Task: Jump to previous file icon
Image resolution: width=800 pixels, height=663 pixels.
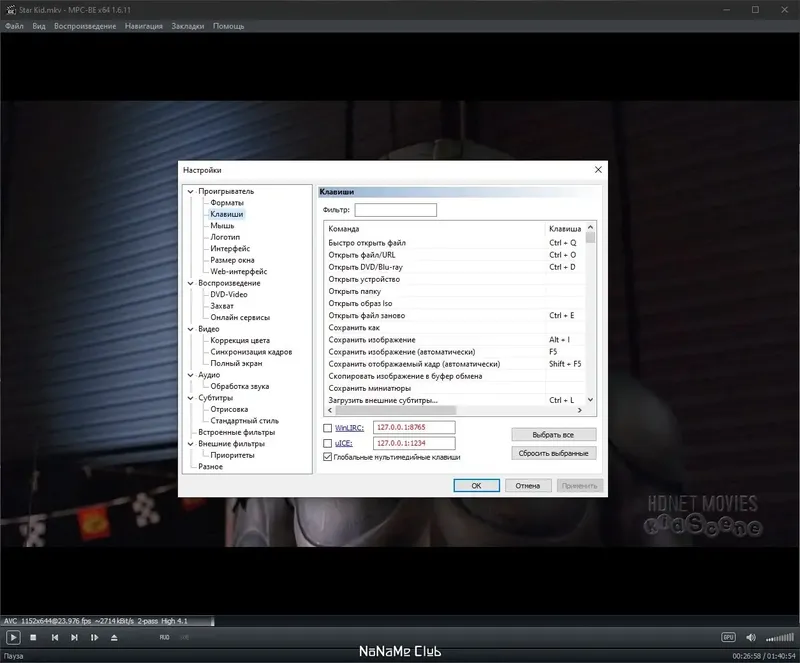Action: tap(55, 637)
